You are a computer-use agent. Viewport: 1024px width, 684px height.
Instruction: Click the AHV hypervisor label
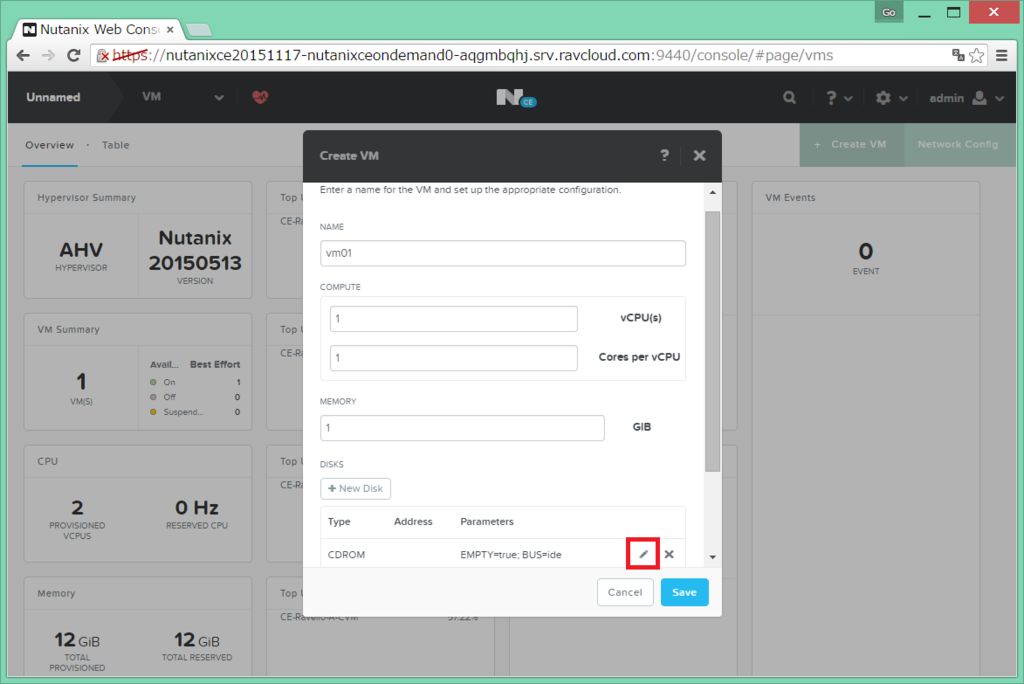click(x=81, y=250)
